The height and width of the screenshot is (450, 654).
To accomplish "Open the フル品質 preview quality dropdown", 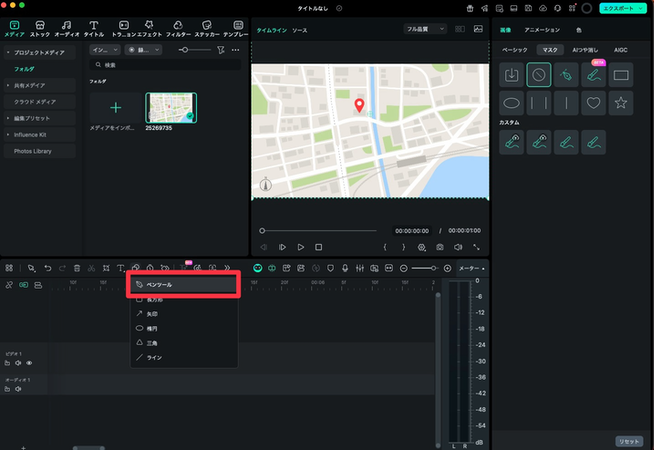I will [x=427, y=31].
